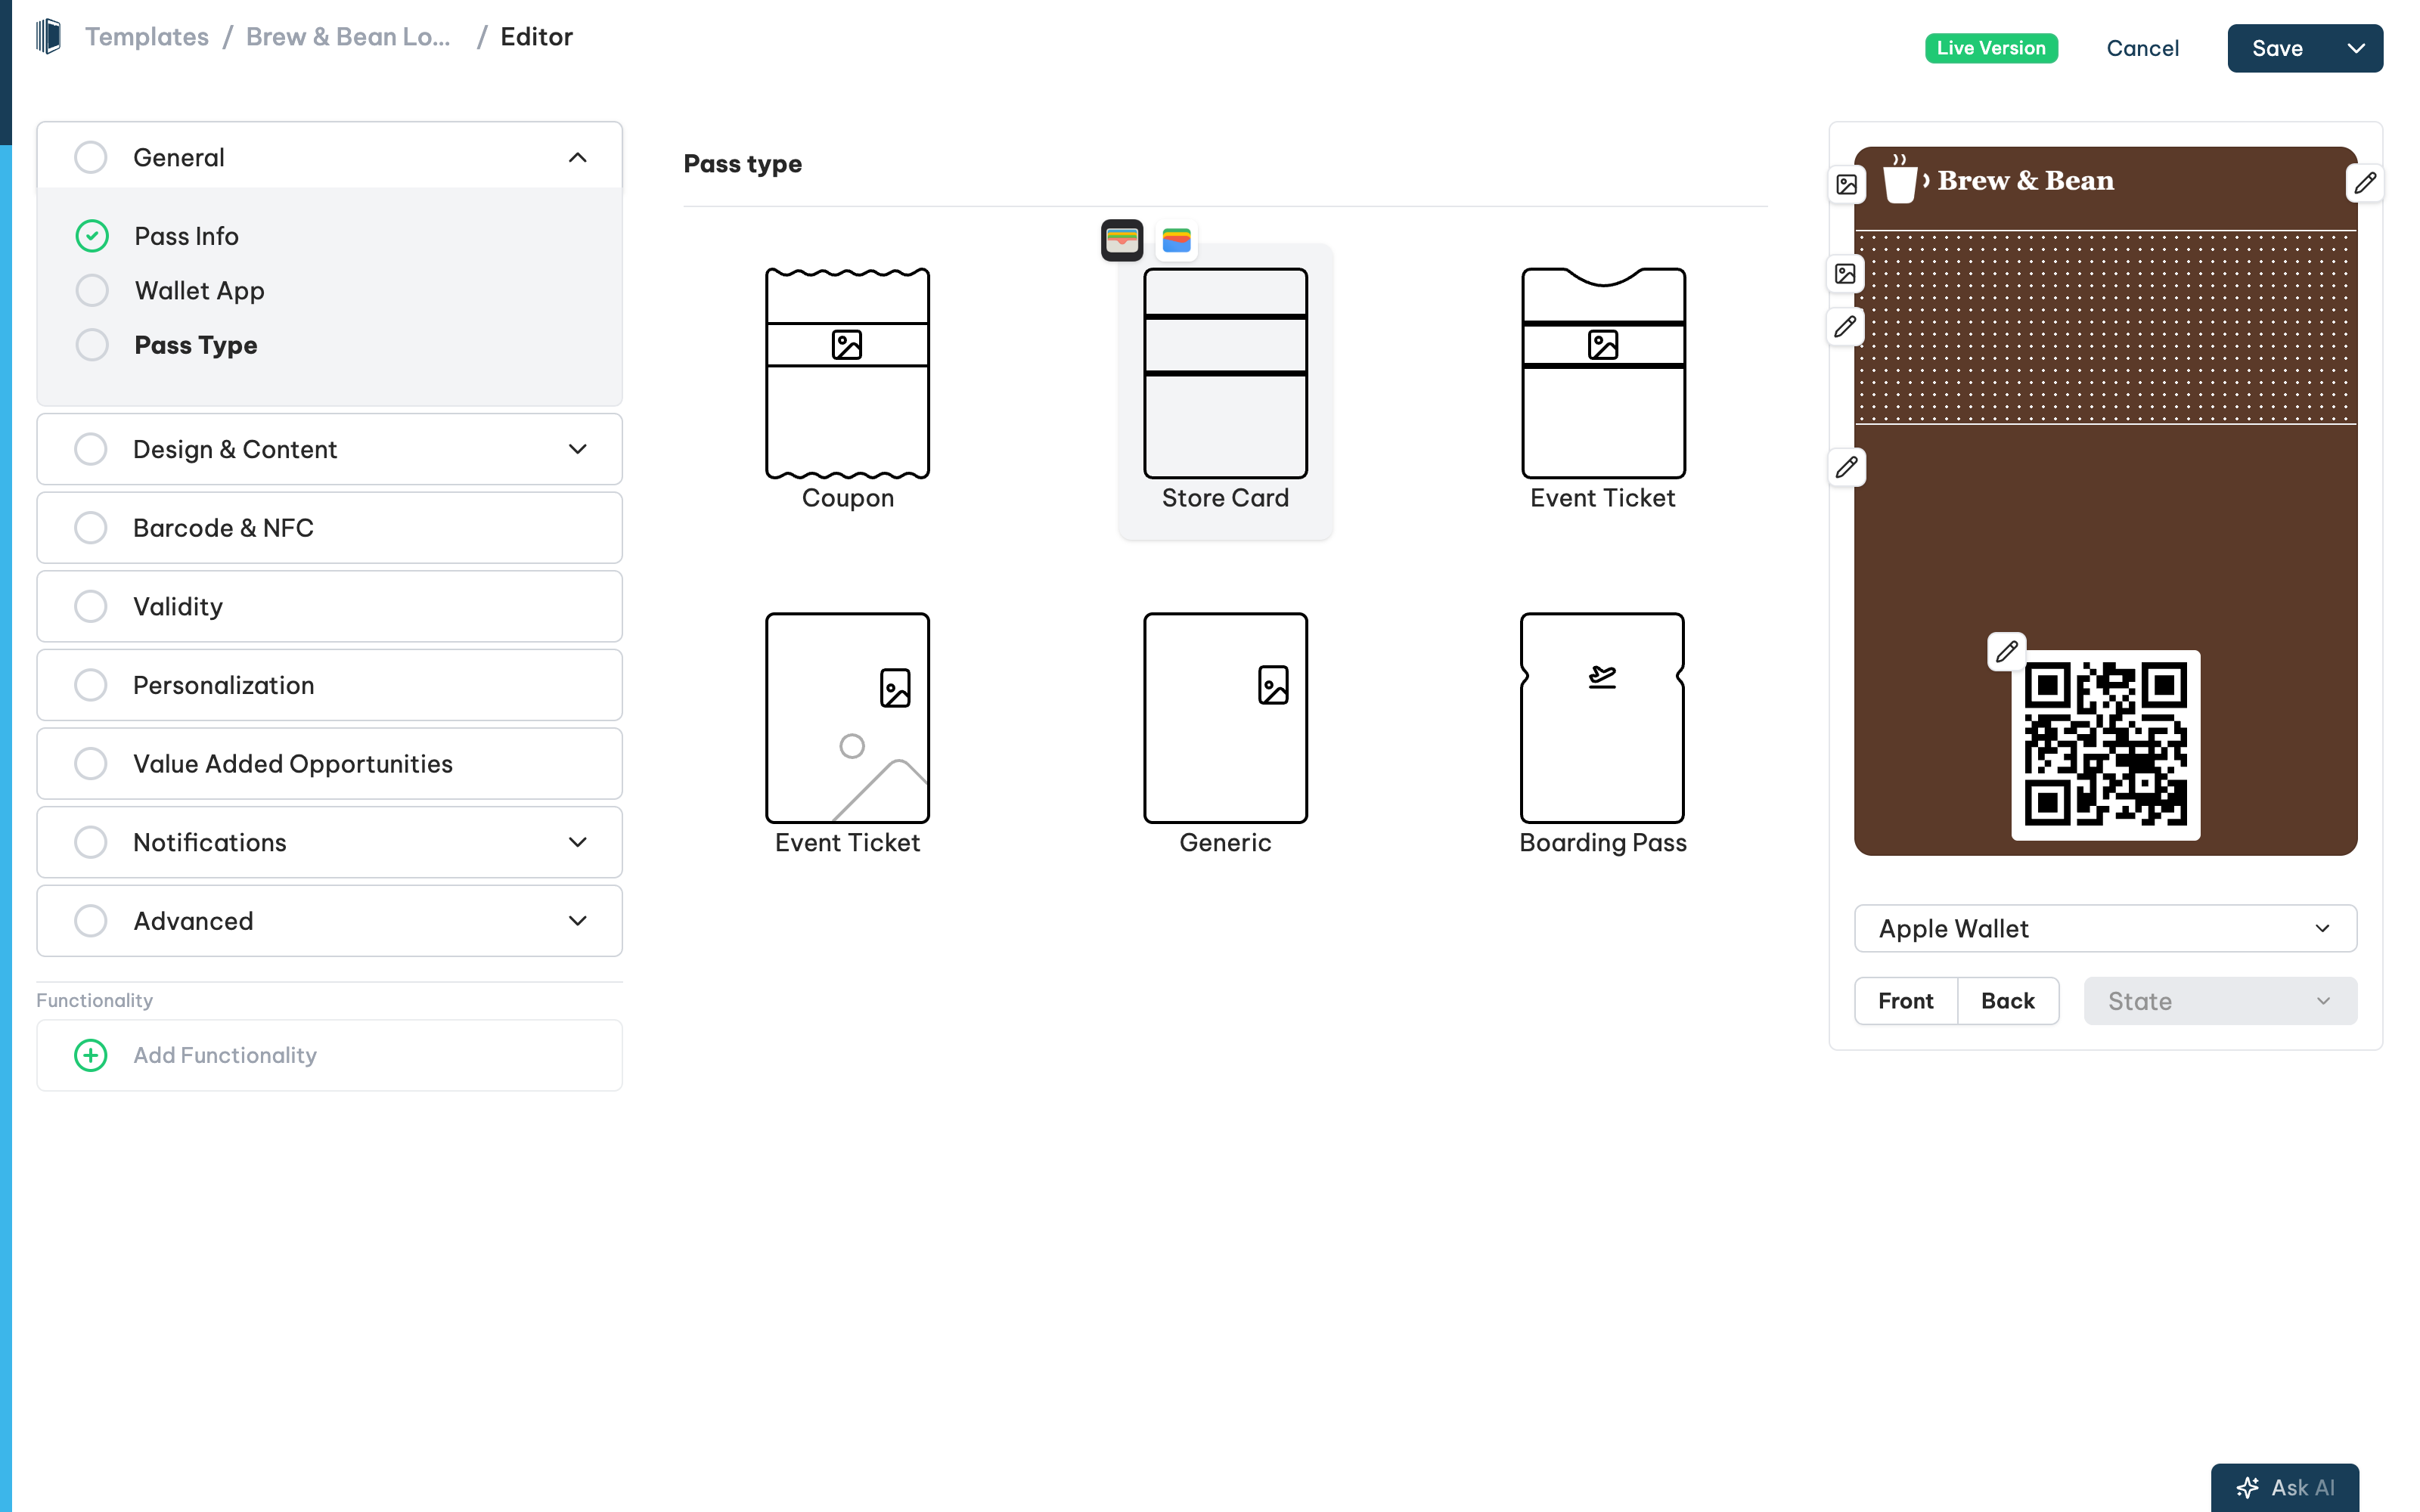The image size is (2420, 1512).
Task: Click the Barcode & NFC circle
Action: coord(91,528)
